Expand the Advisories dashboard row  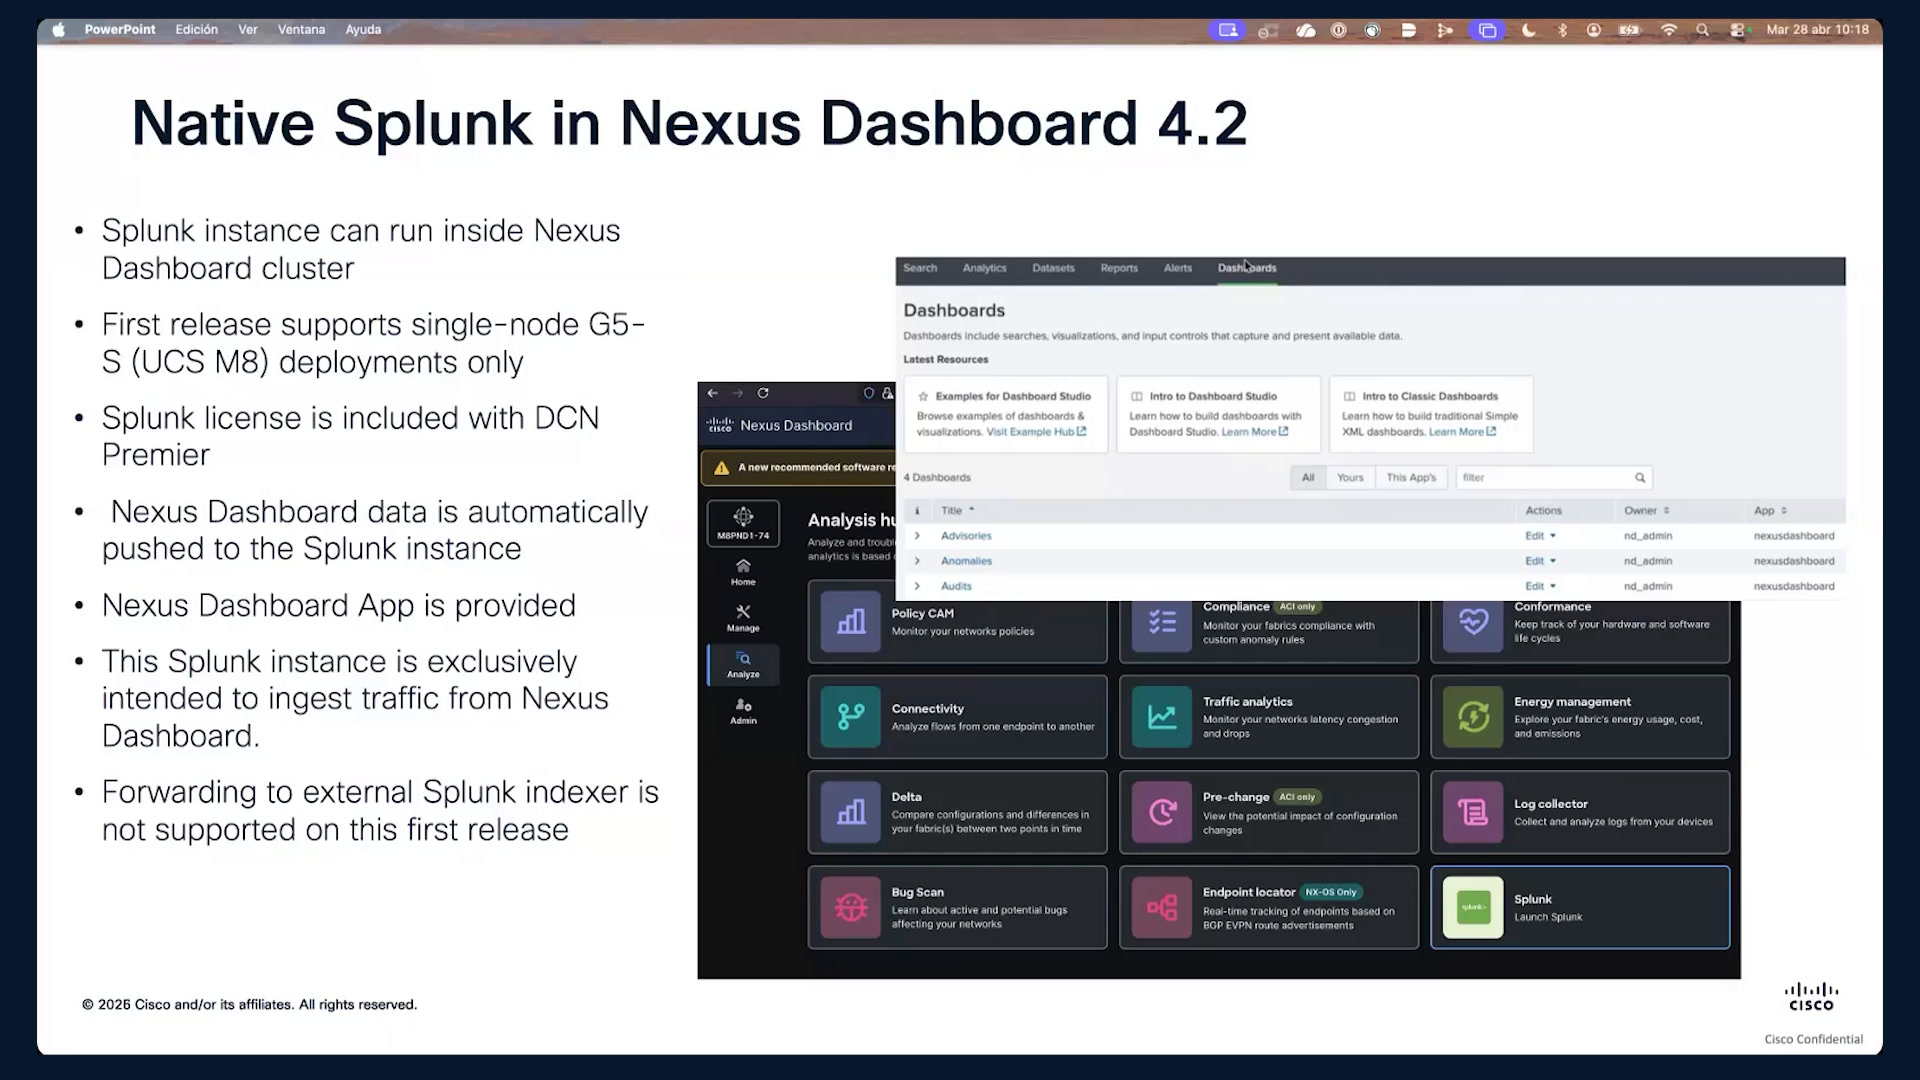point(917,536)
